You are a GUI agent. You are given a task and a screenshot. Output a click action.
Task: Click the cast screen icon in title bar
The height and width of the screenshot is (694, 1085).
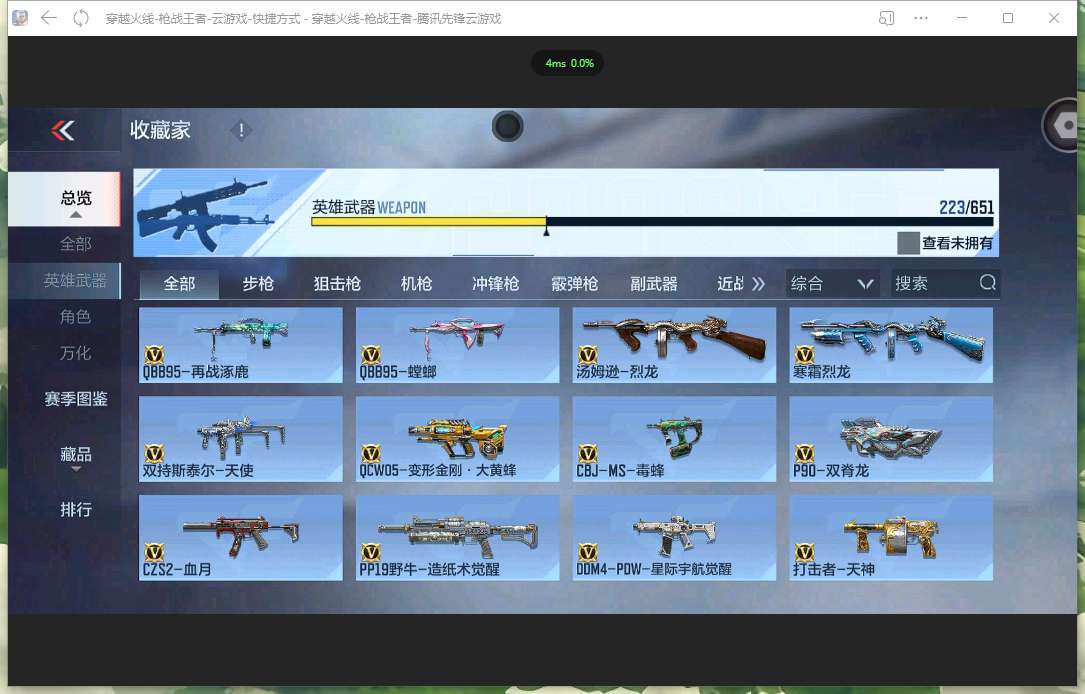tap(886, 18)
